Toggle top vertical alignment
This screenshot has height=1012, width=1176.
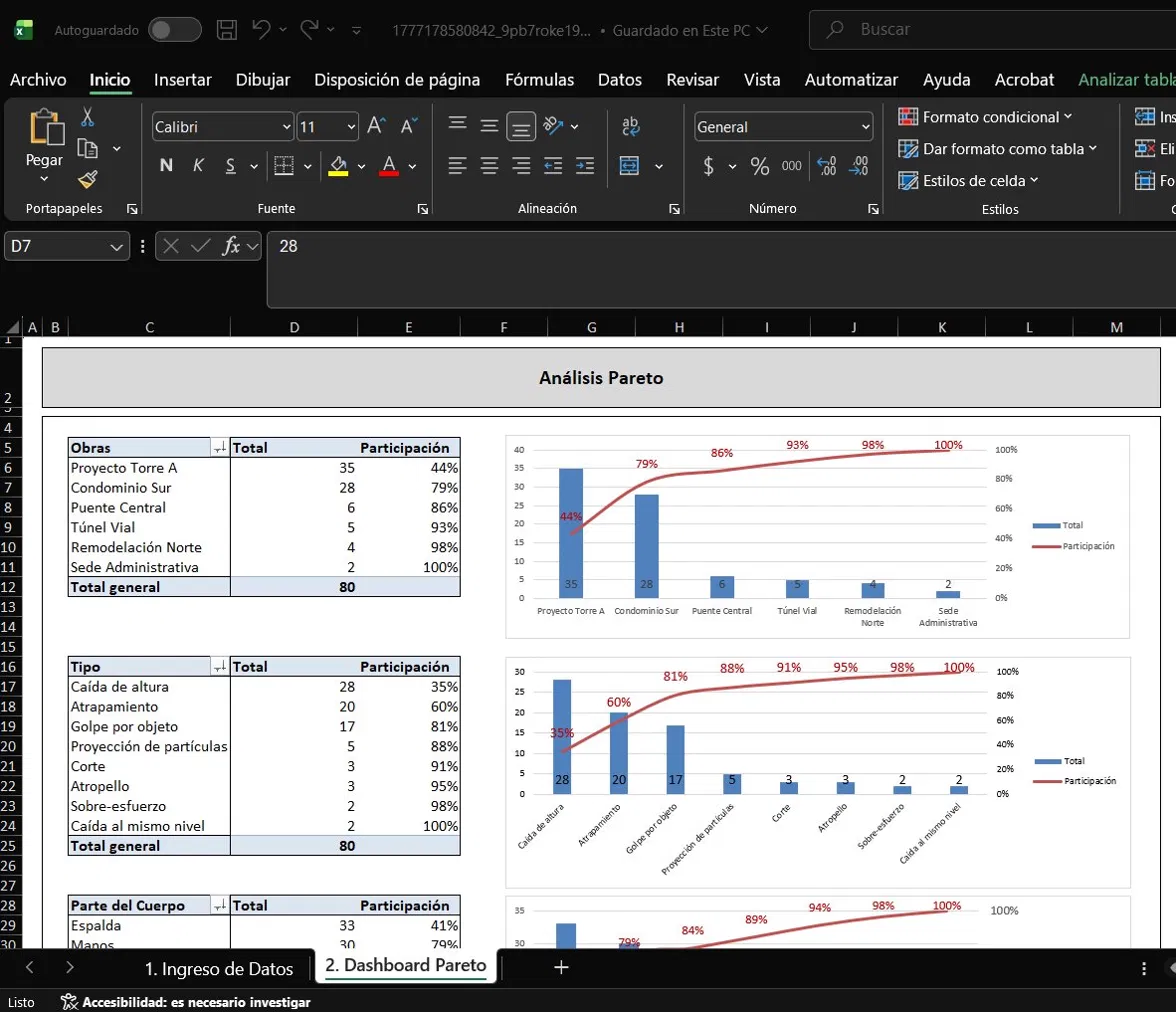458,125
